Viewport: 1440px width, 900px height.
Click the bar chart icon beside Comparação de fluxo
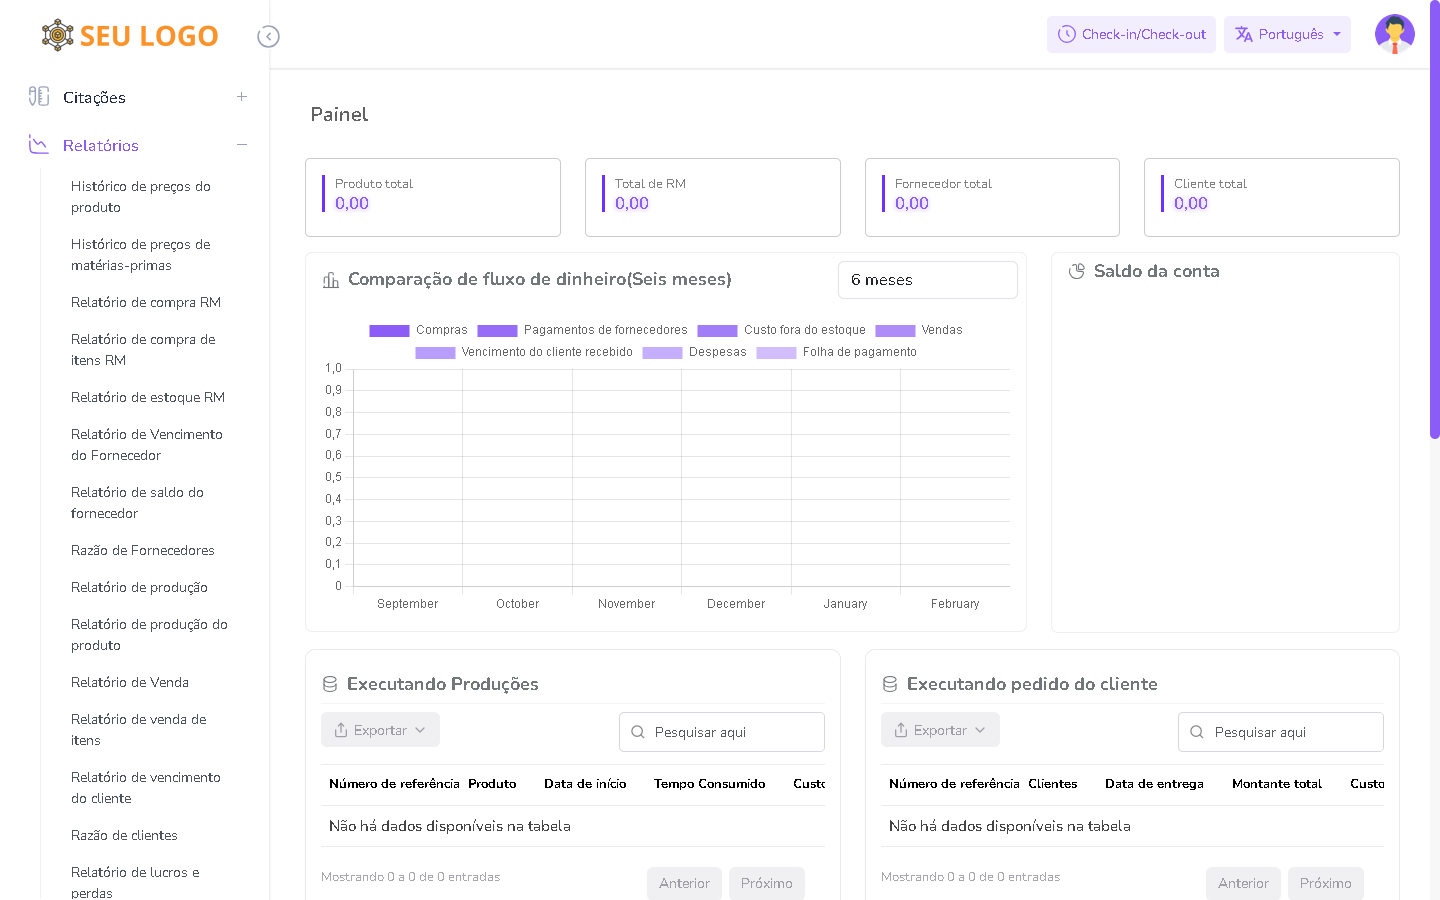click(331, 280)
